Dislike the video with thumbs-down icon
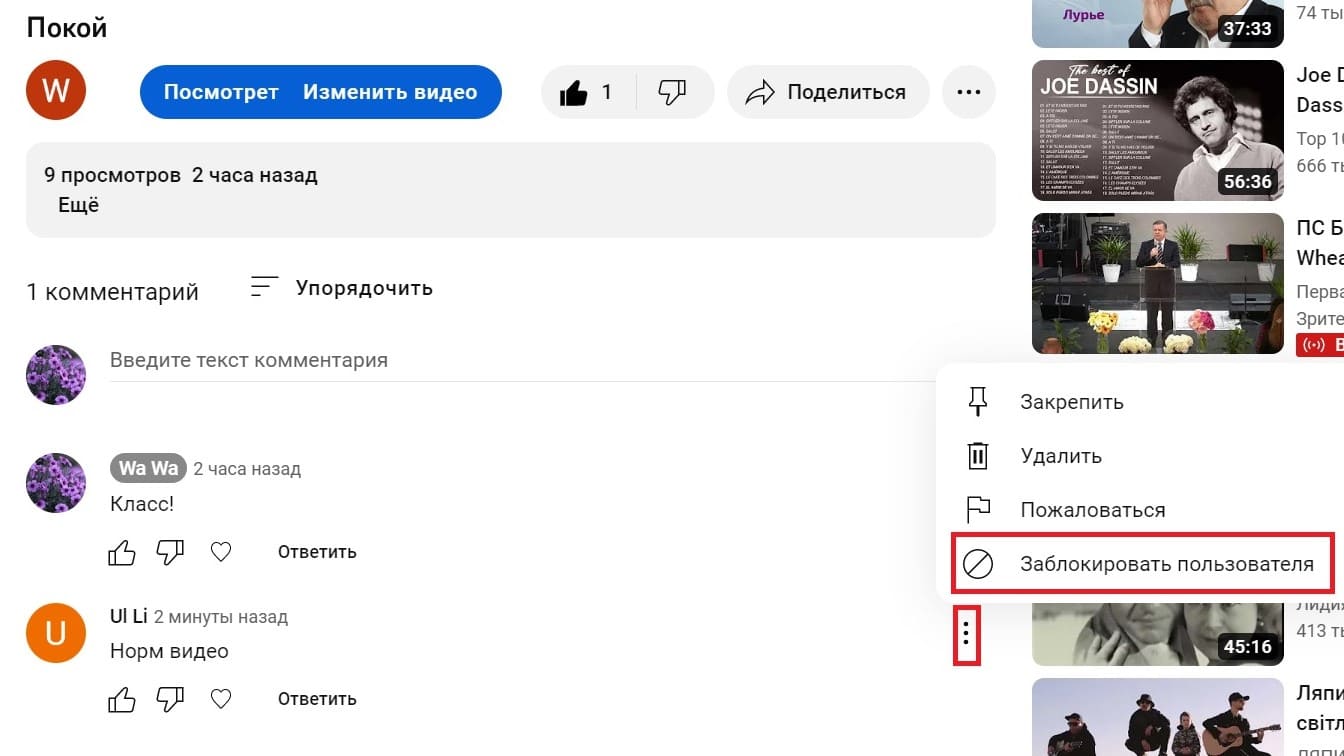Screen dimensions: 1344x756 (x=672, y=93)
